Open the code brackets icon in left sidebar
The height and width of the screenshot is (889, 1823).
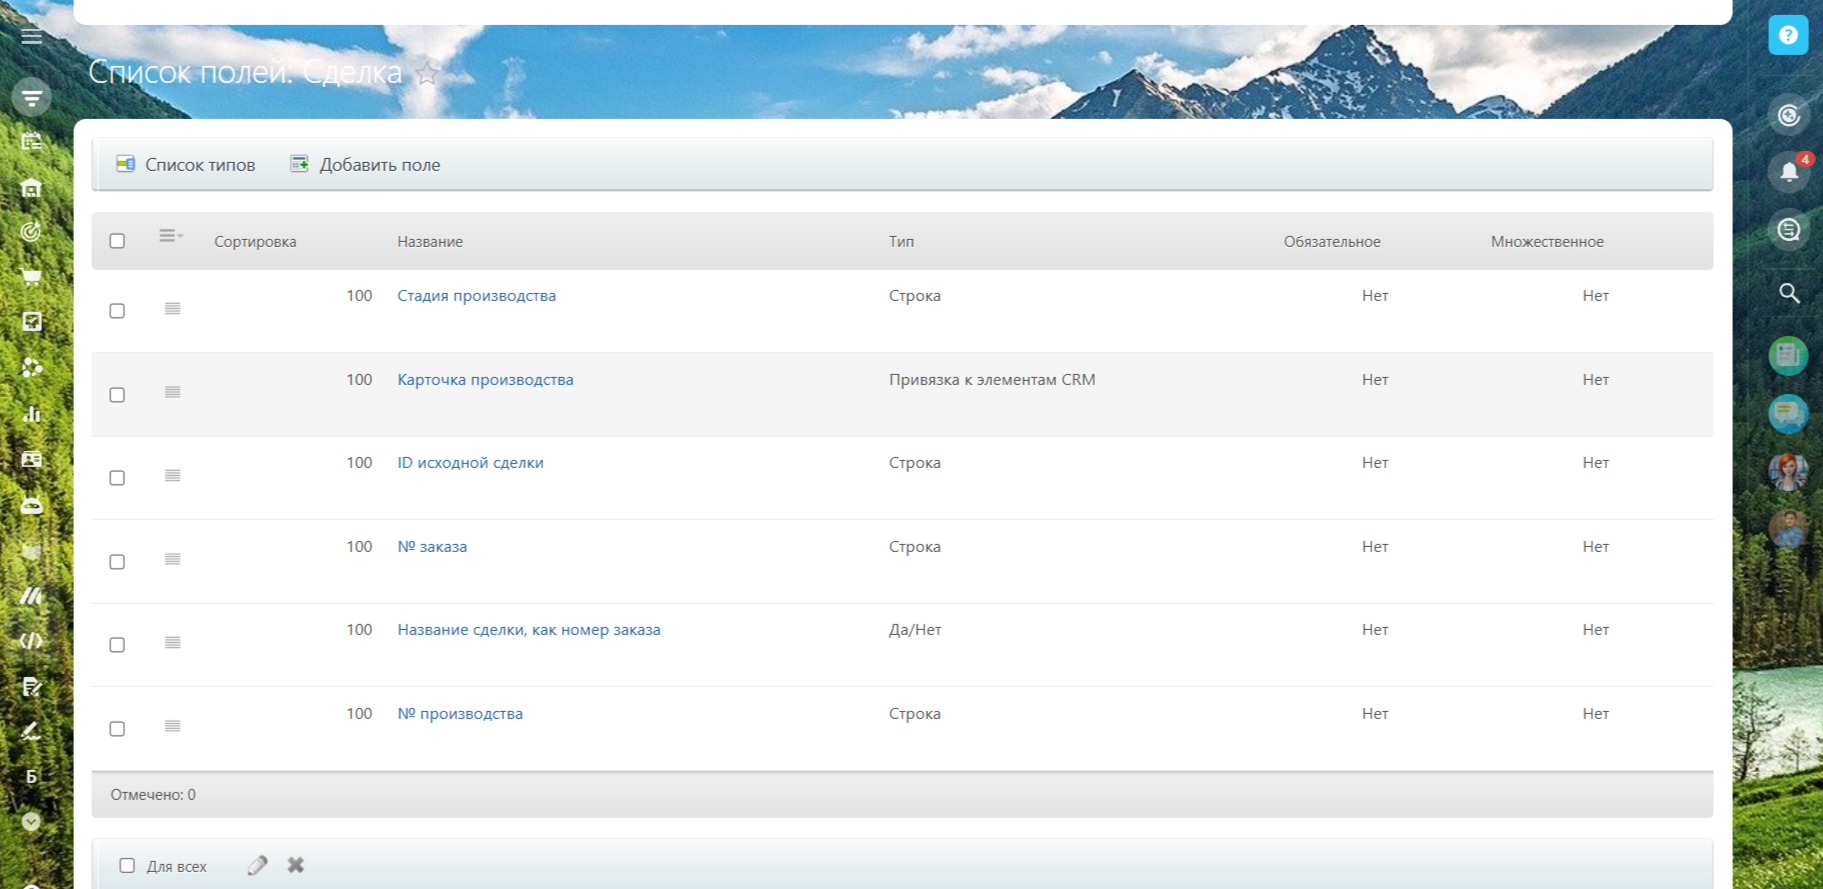pos(32,641)
